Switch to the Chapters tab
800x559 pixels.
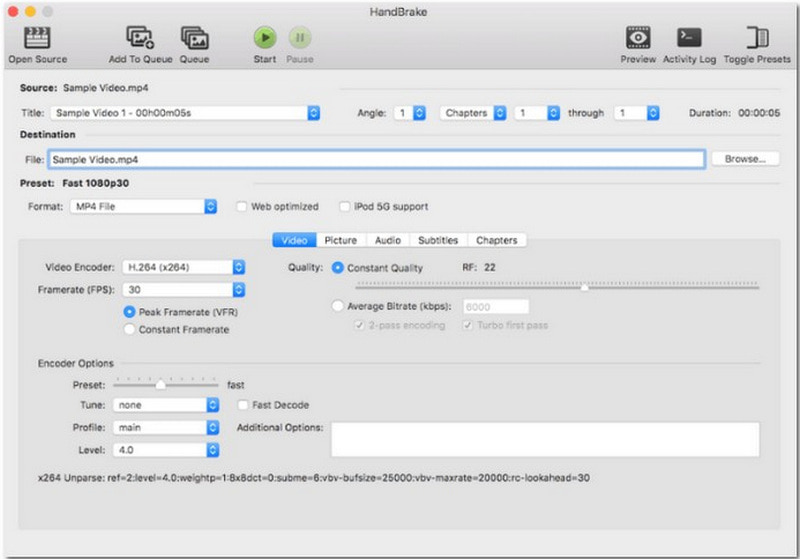(x=496, y=240)
